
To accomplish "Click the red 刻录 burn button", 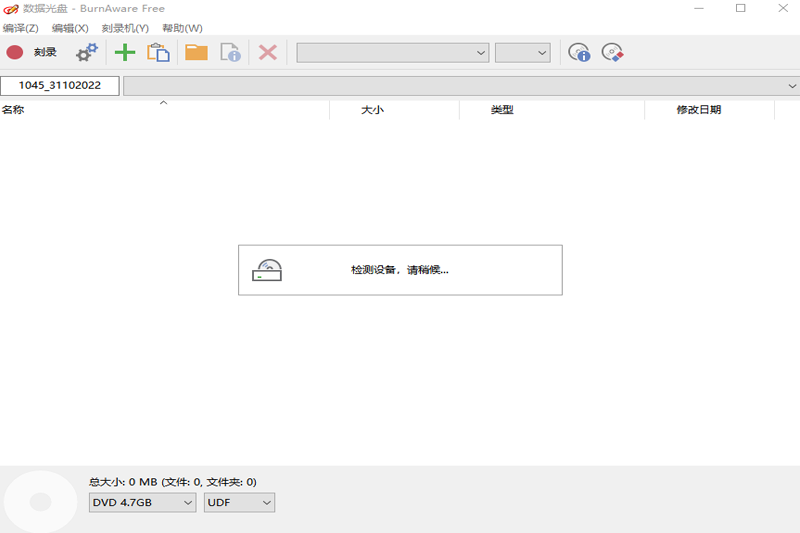I will 32,52.
